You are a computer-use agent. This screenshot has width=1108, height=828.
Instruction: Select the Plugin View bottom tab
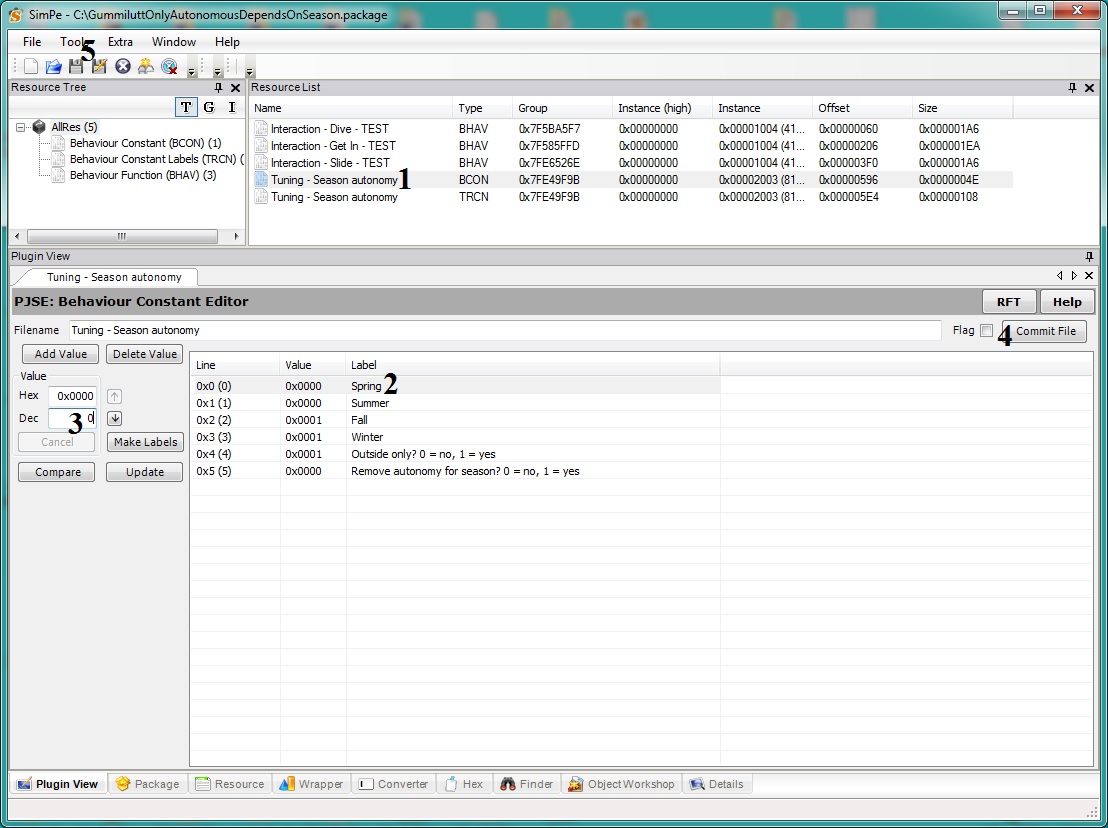[58, 783]
